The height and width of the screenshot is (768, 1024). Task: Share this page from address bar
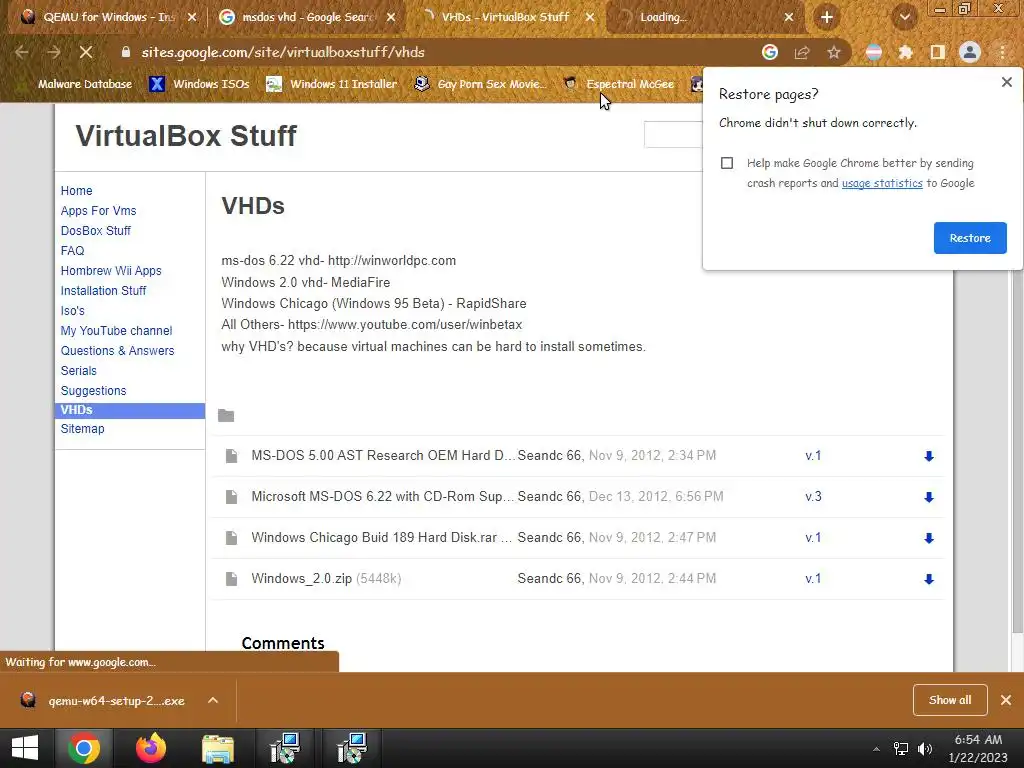click(802, 52)
